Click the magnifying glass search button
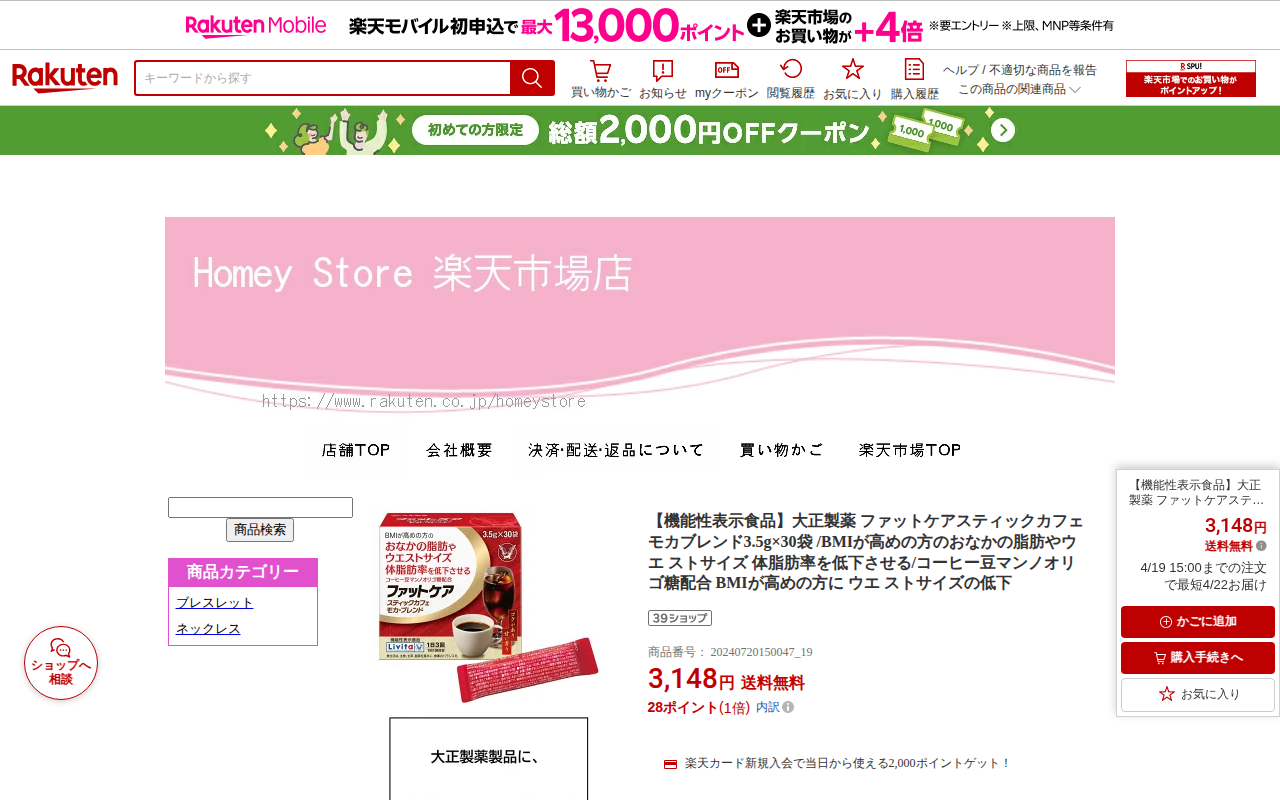This screenshot has height=800, width=1280. click(532, 78)
